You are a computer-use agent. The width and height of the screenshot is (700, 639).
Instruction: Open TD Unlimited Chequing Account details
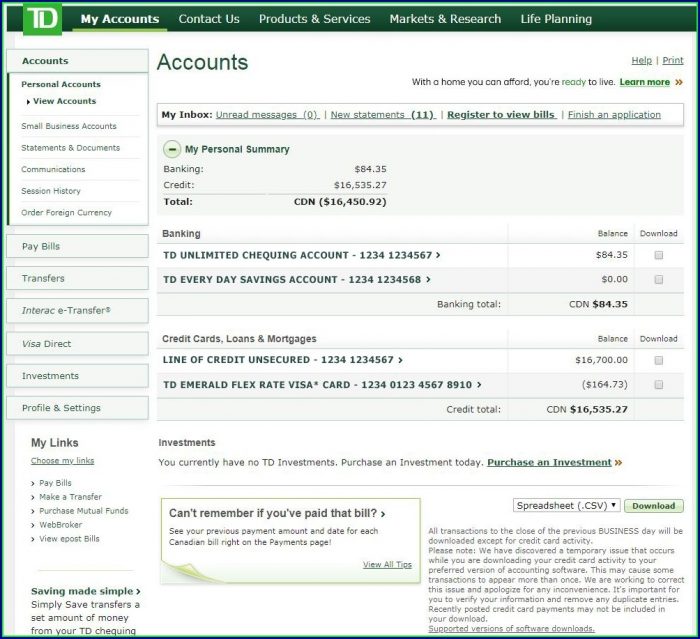[302, 255]
